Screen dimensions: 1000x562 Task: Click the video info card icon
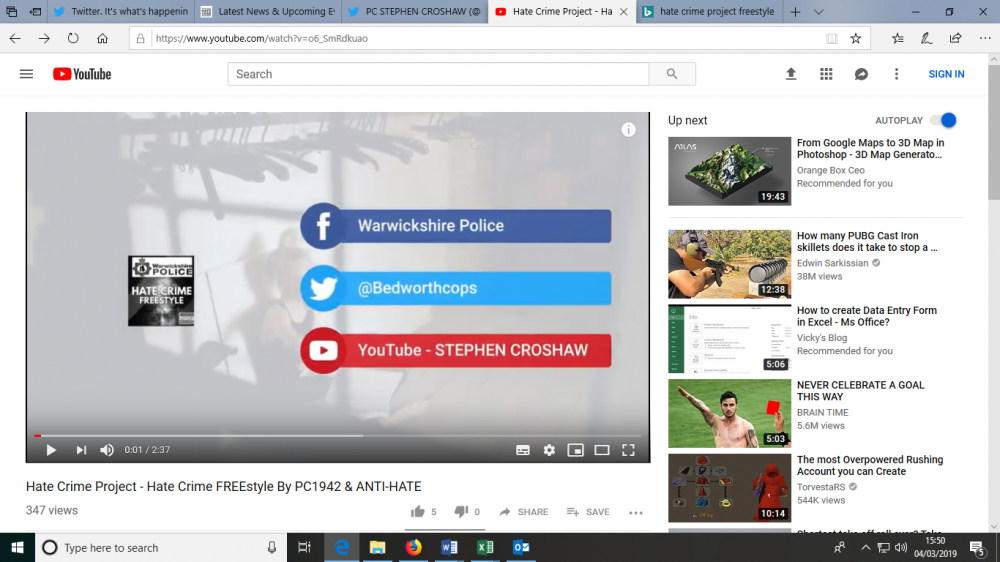click(x=628, y=129)
